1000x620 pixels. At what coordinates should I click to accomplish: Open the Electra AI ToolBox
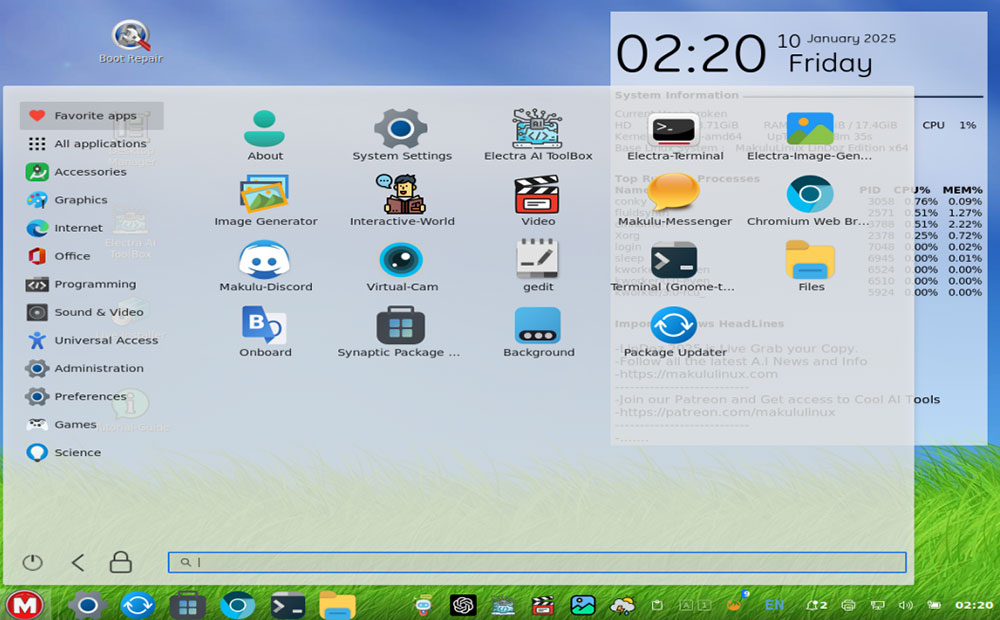537,133
